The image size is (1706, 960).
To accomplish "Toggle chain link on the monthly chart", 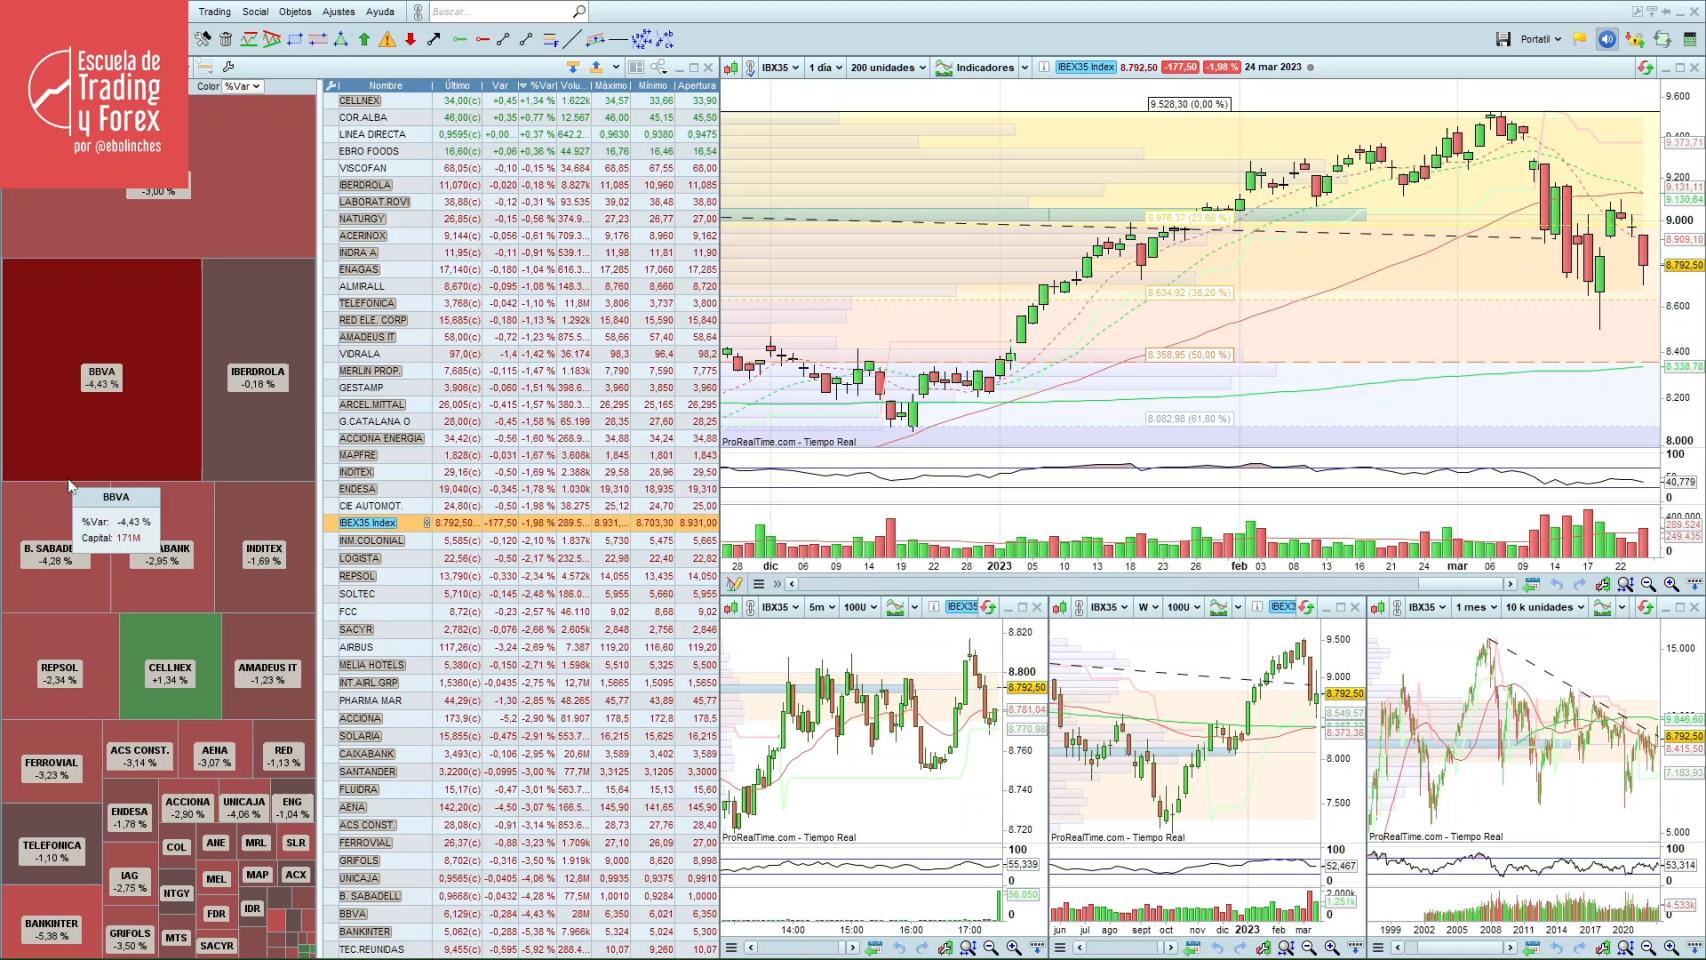I will (x=1397, y=607).
